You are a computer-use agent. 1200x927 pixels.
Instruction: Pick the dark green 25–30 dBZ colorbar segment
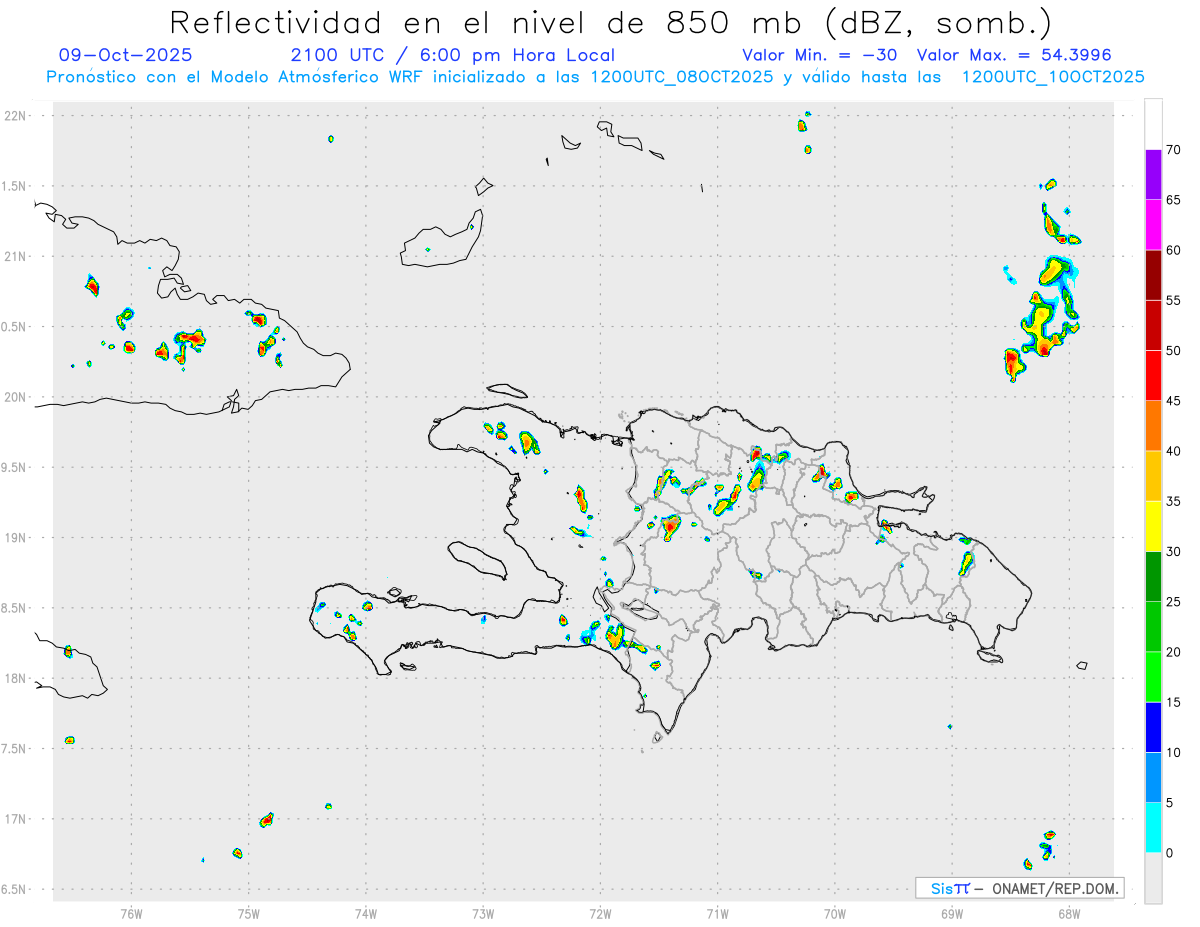pyautogui.click(x=1154, y=577)
